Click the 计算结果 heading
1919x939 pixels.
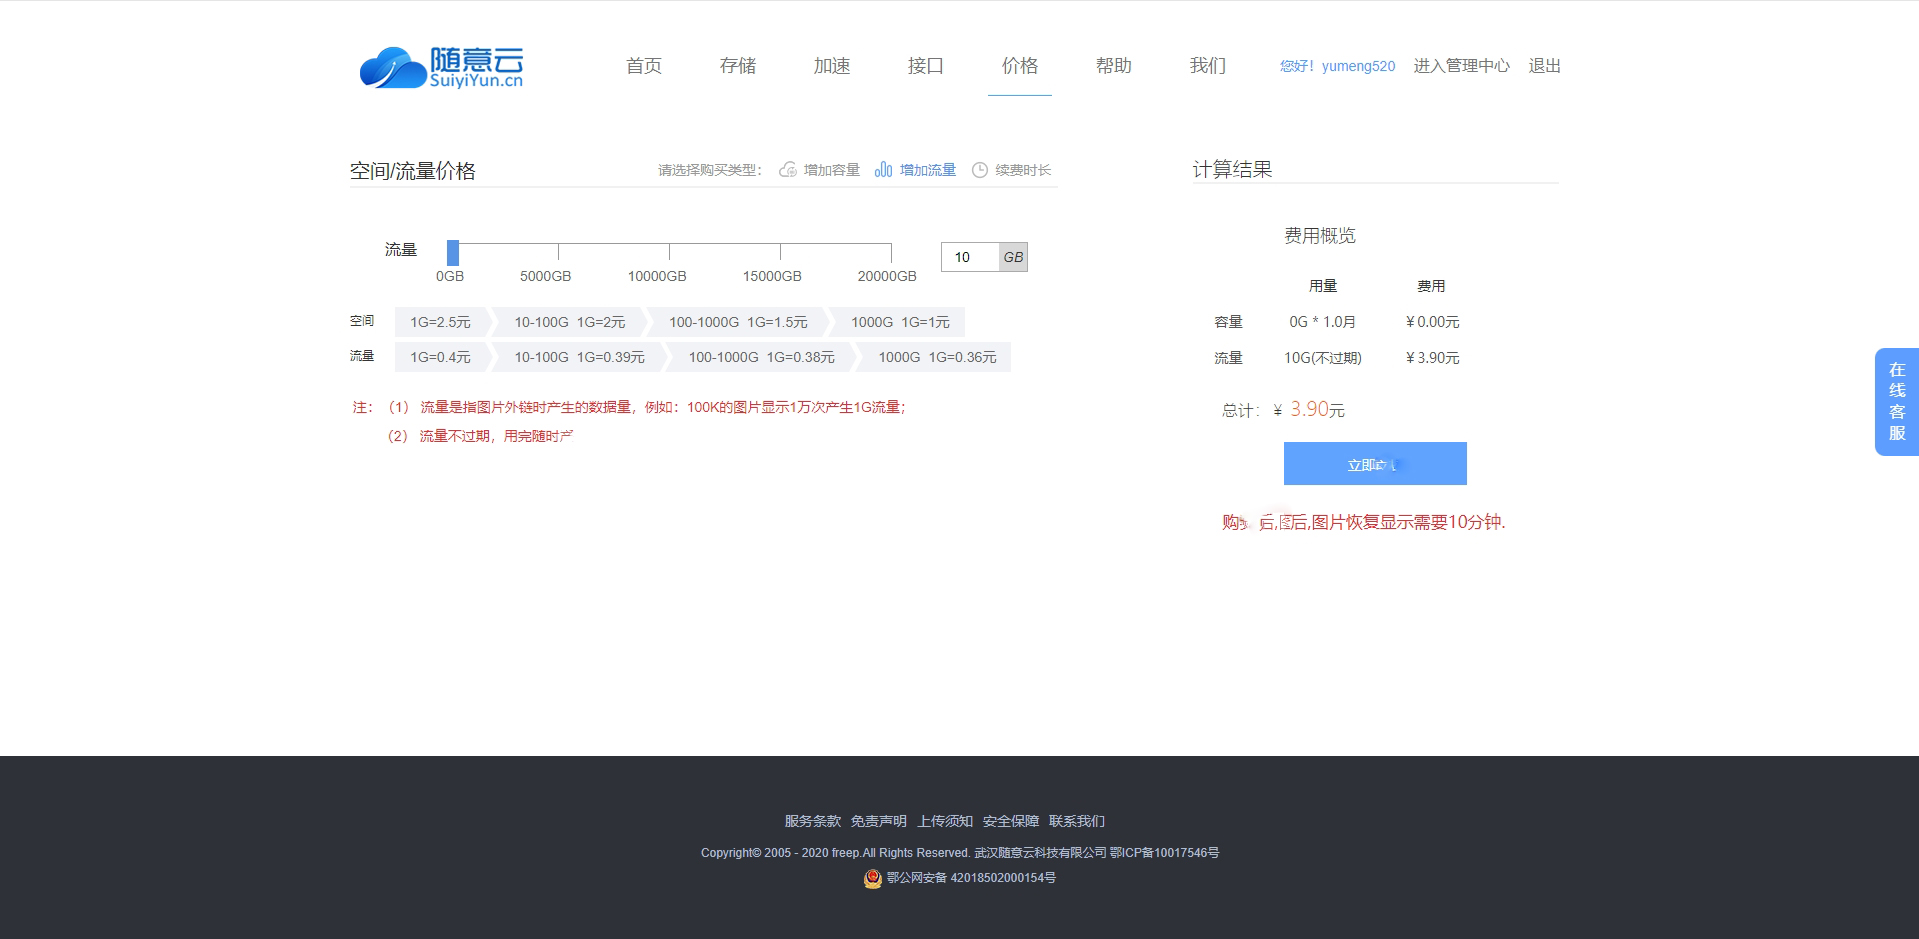(x=1232, y=170)
